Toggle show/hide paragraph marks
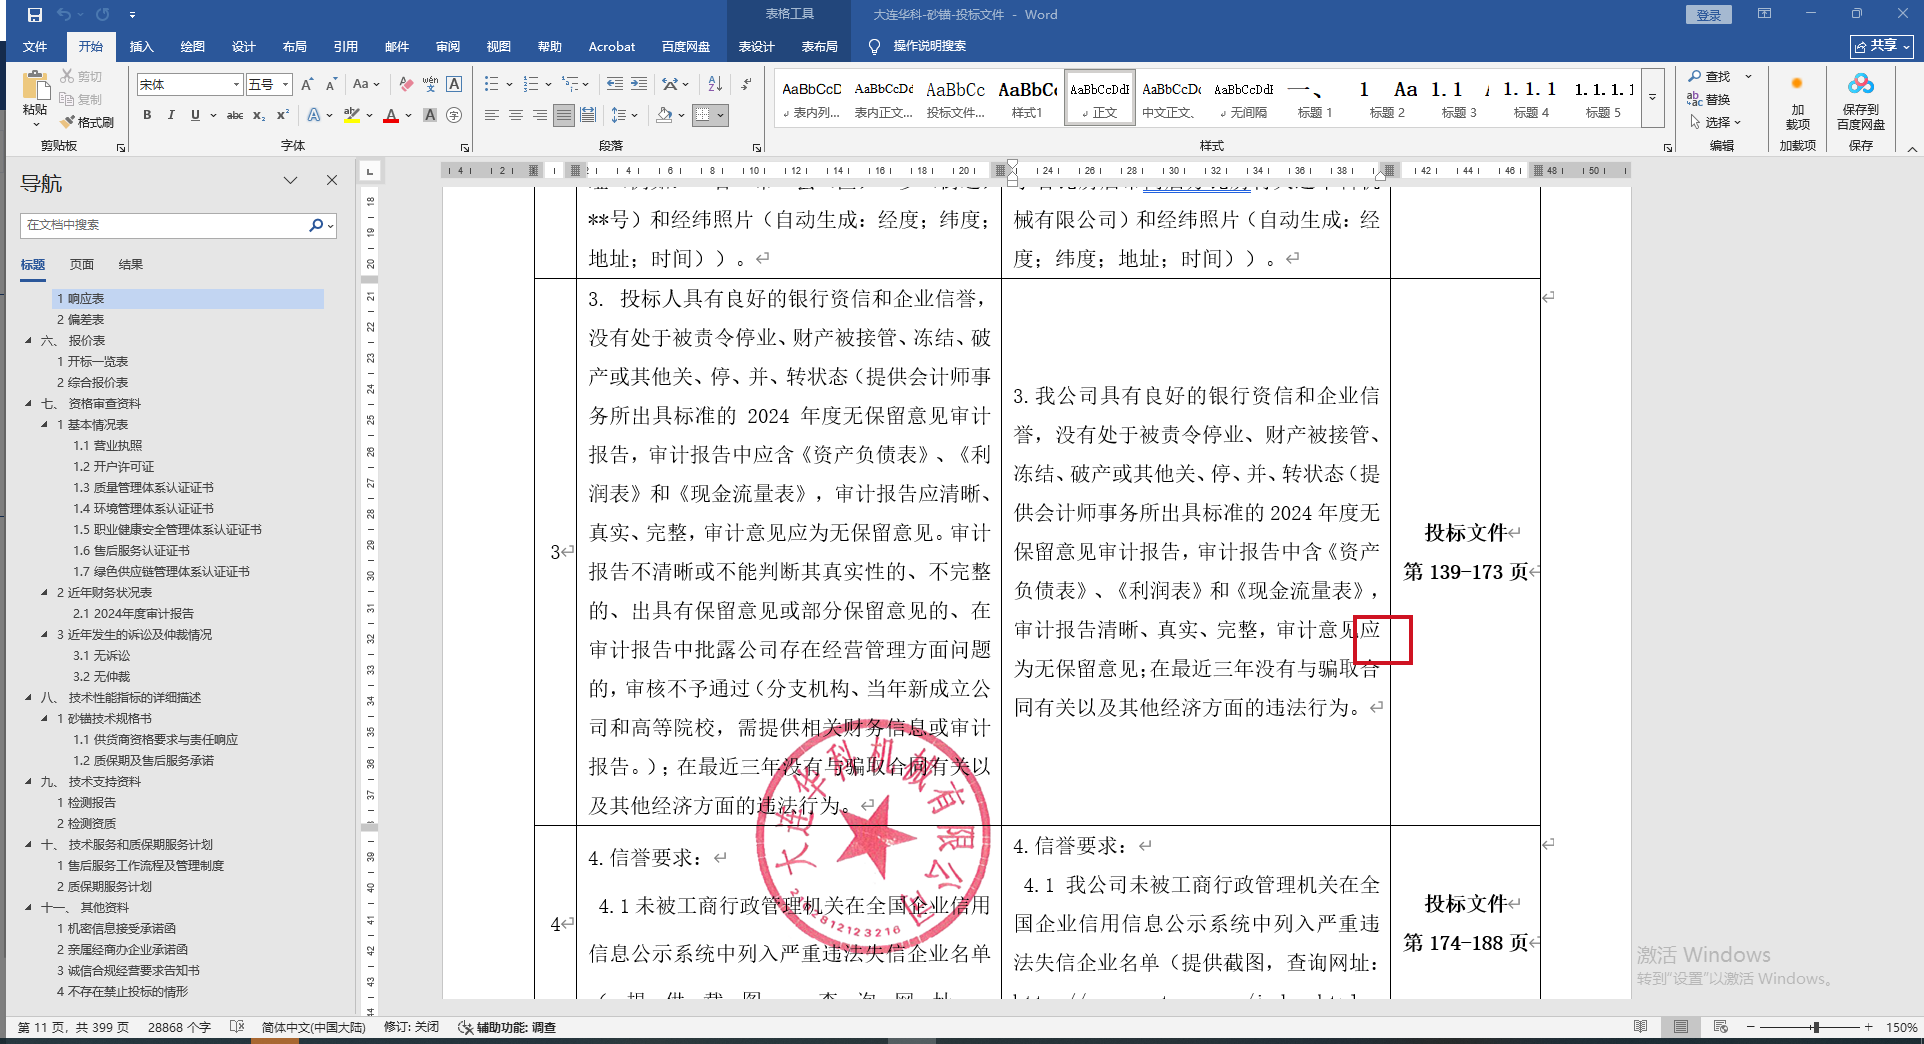Screen dimensions: 1924x1044 point(746,85)
